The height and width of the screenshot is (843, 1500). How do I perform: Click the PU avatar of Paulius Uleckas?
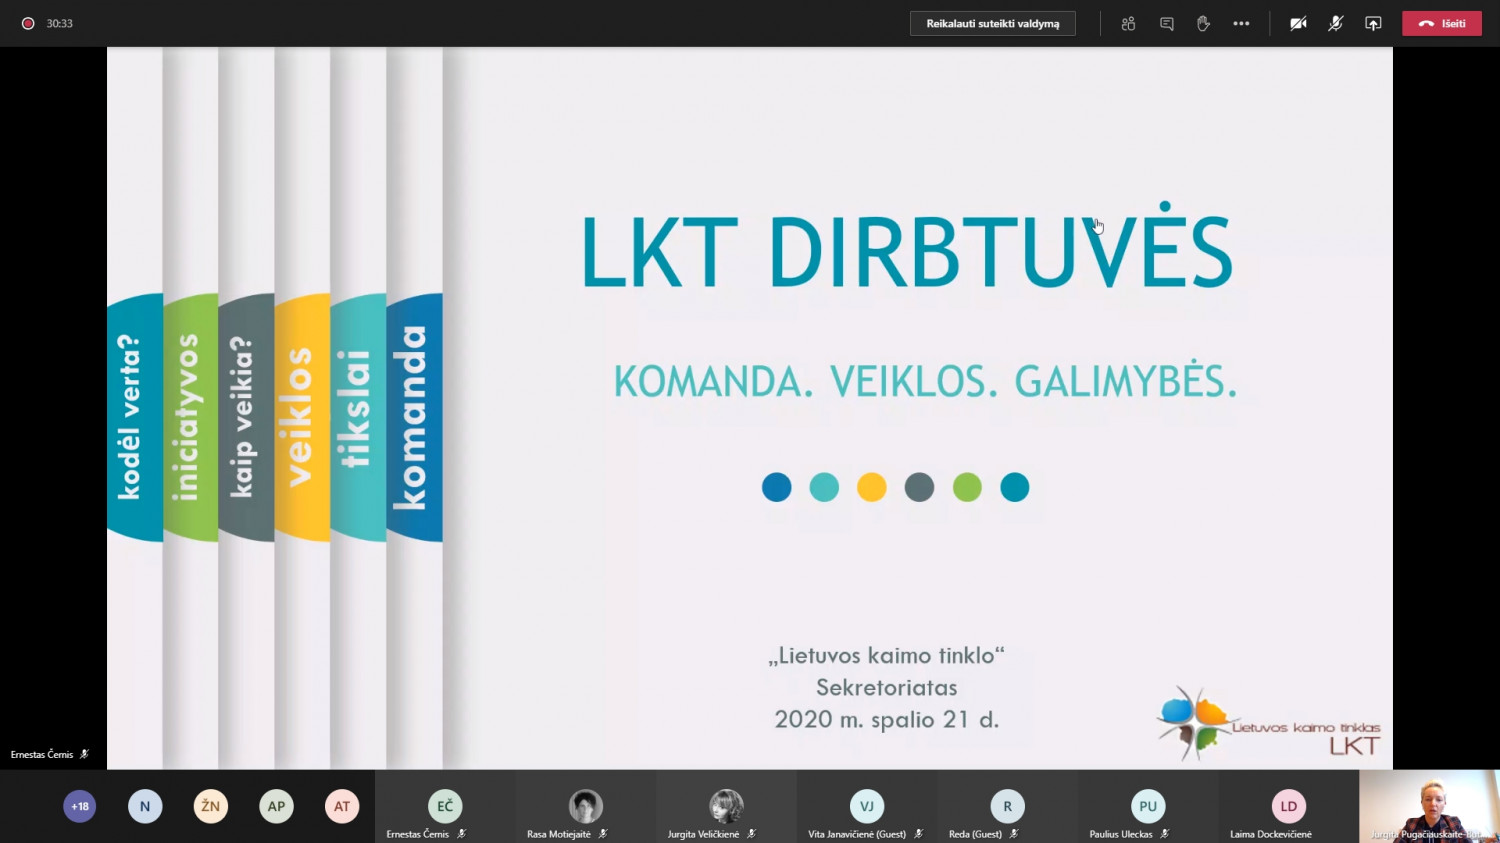pyautogui.click(x=1147, y=806)
